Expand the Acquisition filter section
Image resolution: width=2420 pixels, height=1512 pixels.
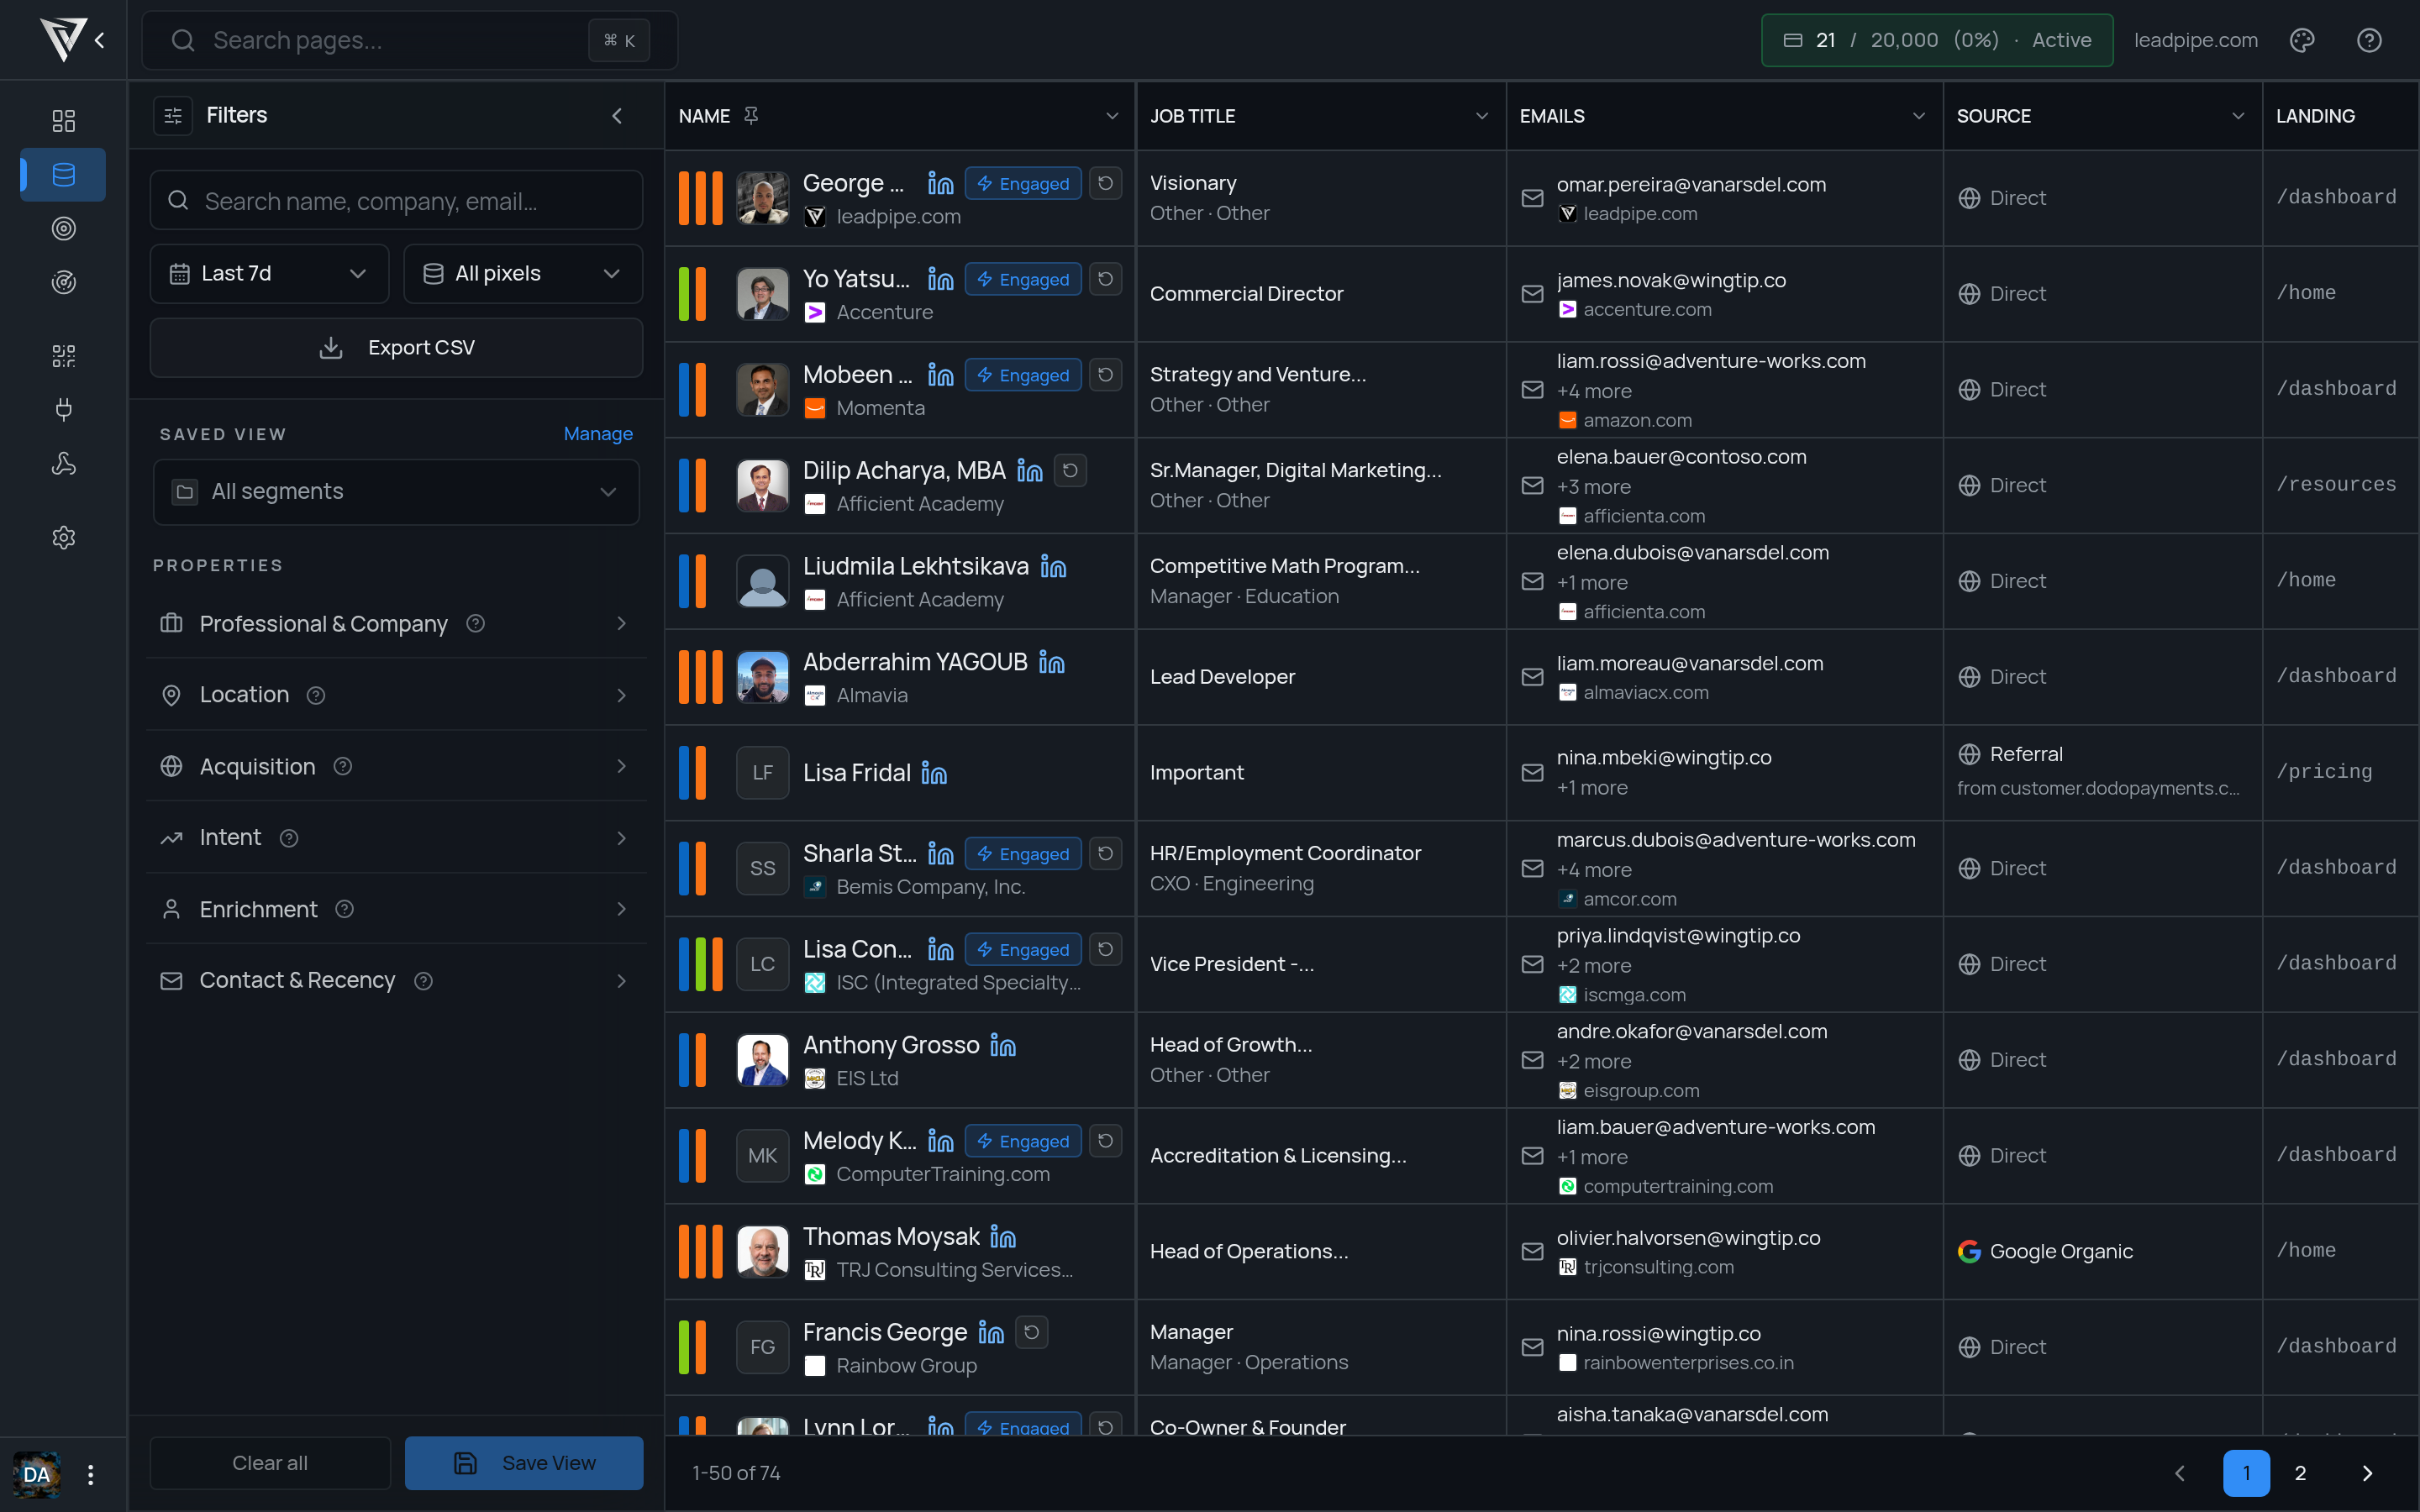(396, 767)
